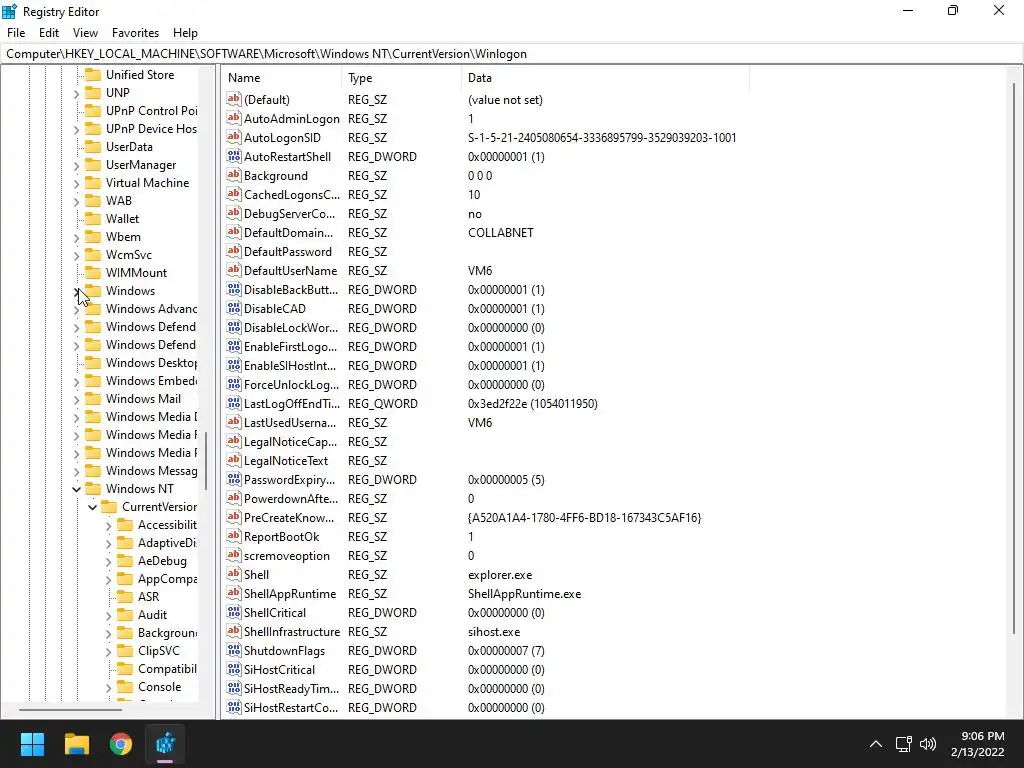This screenshot has width=1024, height=768.
Task: Launch Google Chrome from taskbar
Action: pos(121,744)
